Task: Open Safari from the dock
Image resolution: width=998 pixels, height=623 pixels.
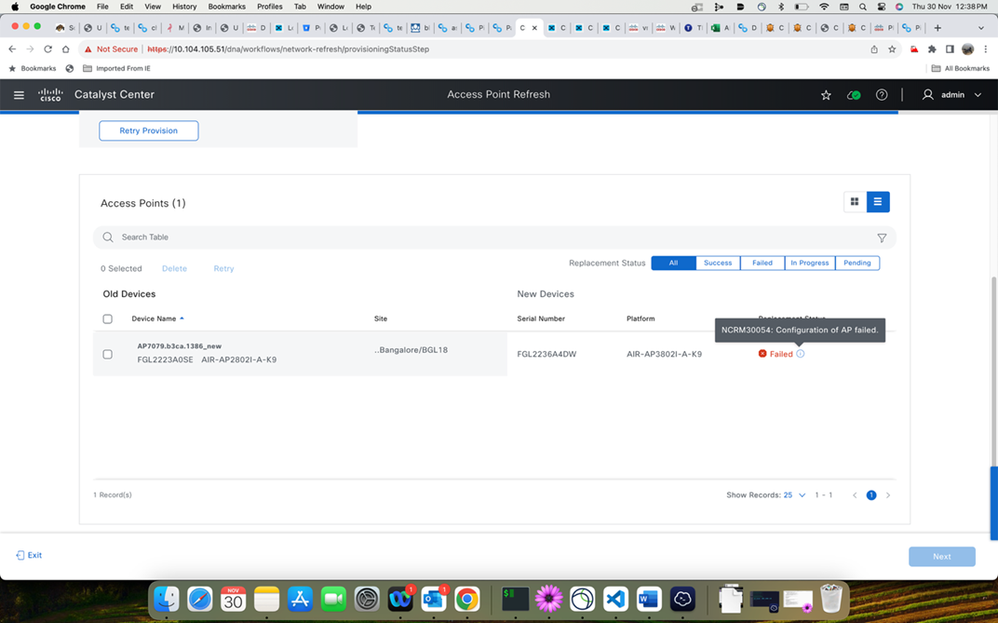Action: (x=200, y=599)
